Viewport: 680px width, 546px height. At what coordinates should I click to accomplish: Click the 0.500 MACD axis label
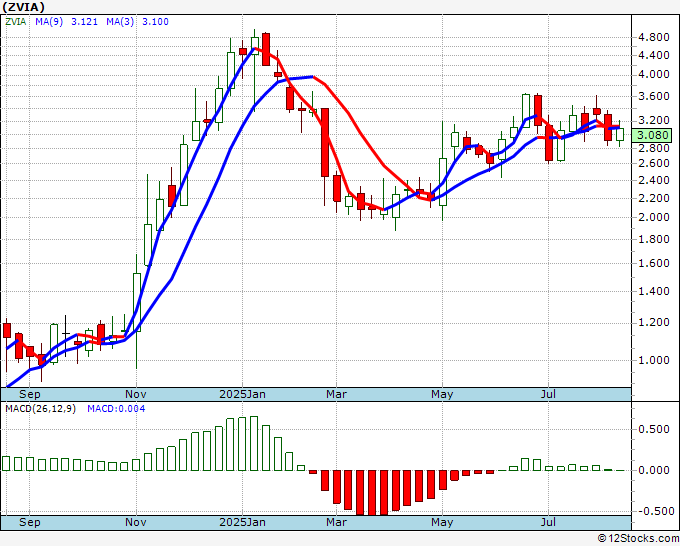pos(654,429)
